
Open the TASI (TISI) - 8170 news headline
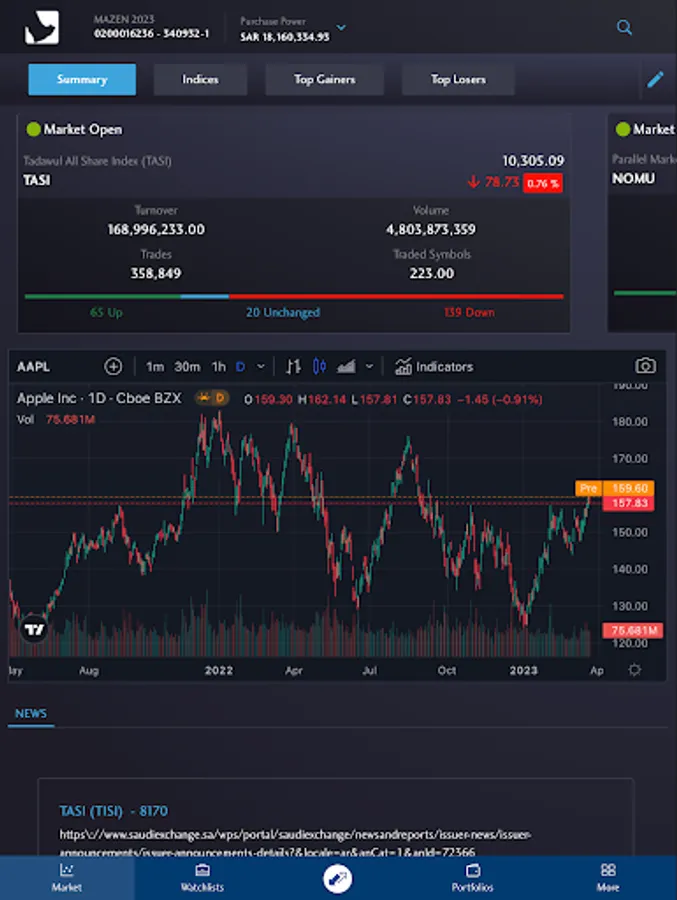click(x=114, y=810)
